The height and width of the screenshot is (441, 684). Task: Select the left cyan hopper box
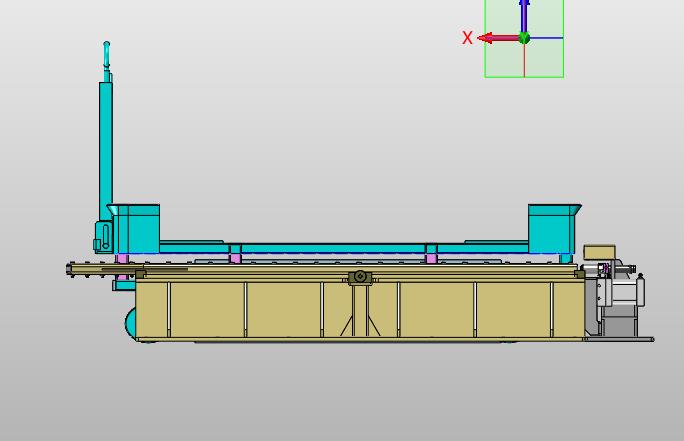point(133,229)
